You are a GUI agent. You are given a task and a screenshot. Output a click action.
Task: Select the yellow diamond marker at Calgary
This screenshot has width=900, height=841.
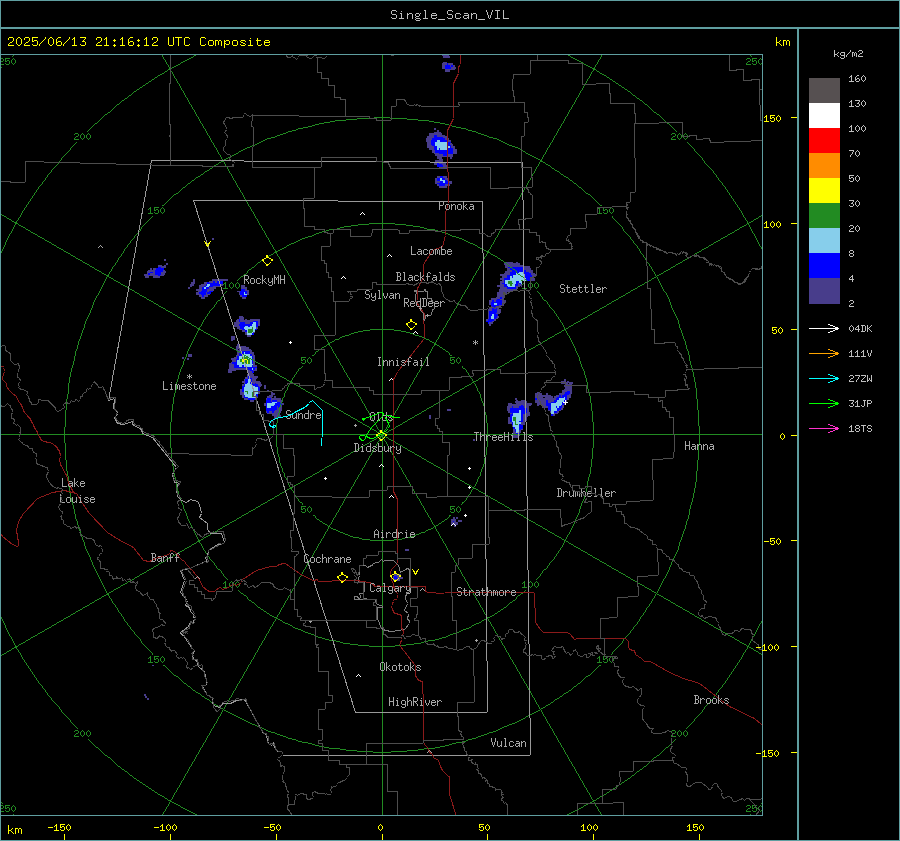pos(395,576)
